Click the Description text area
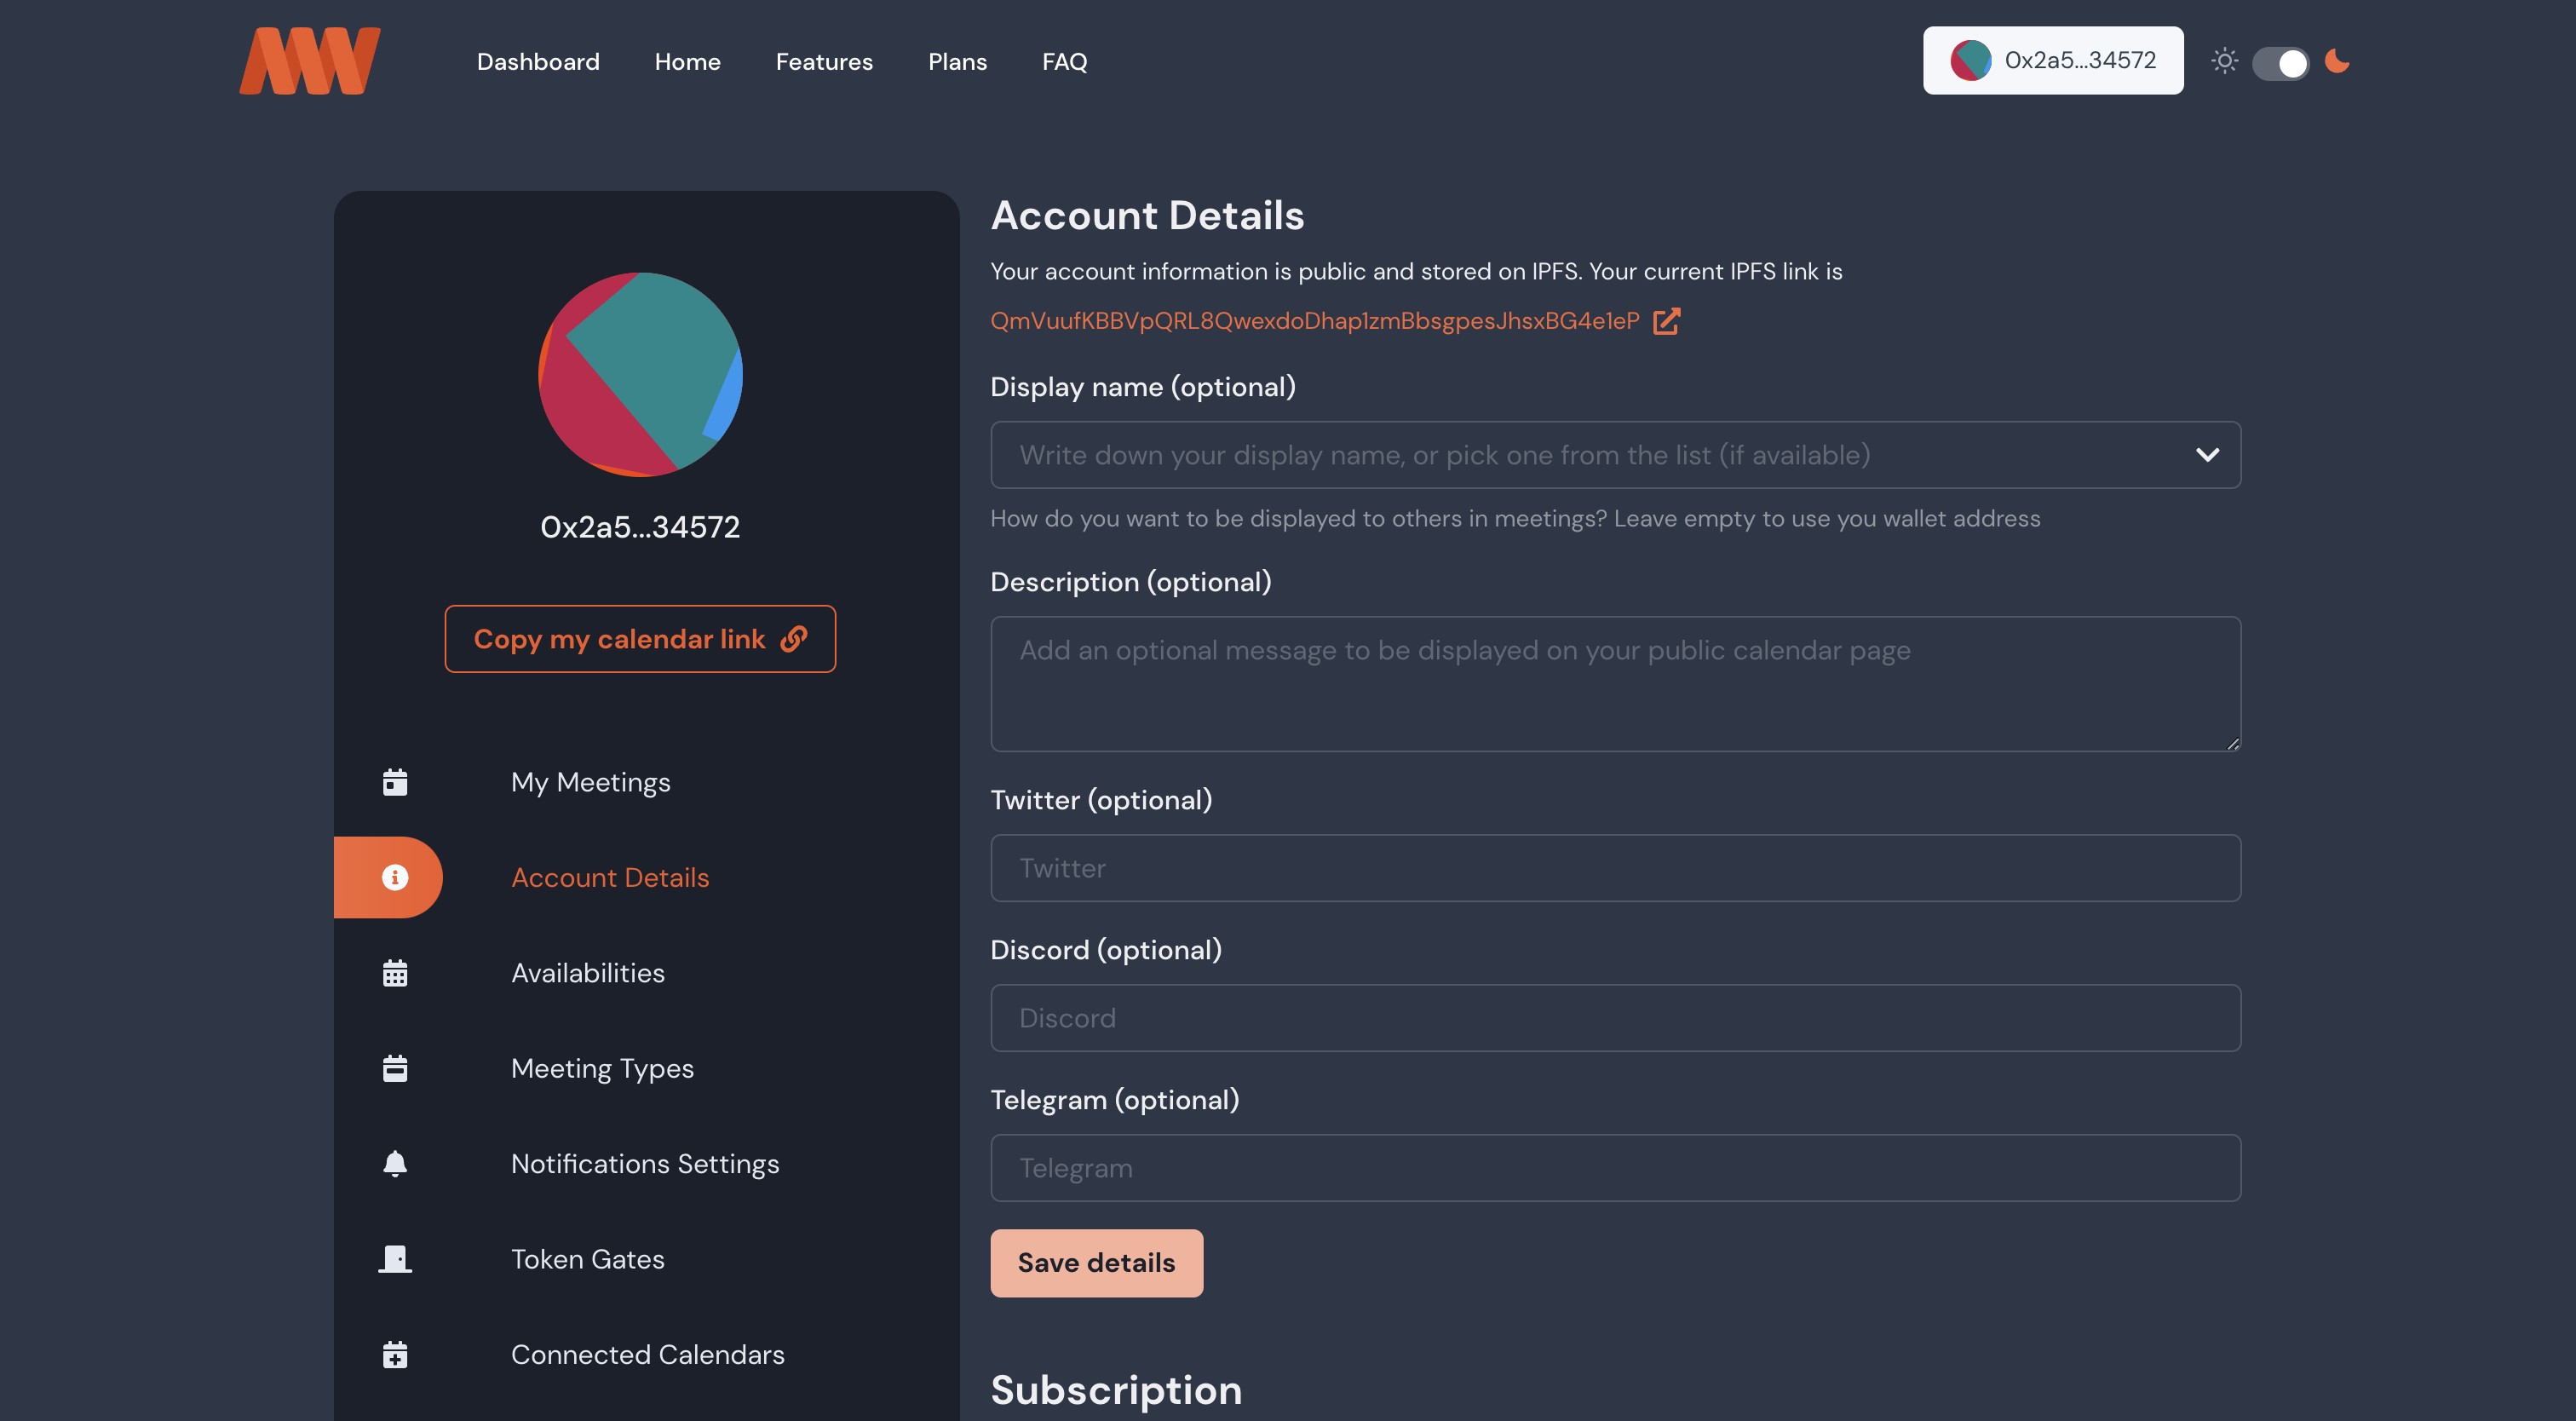 coord(1615,684)
